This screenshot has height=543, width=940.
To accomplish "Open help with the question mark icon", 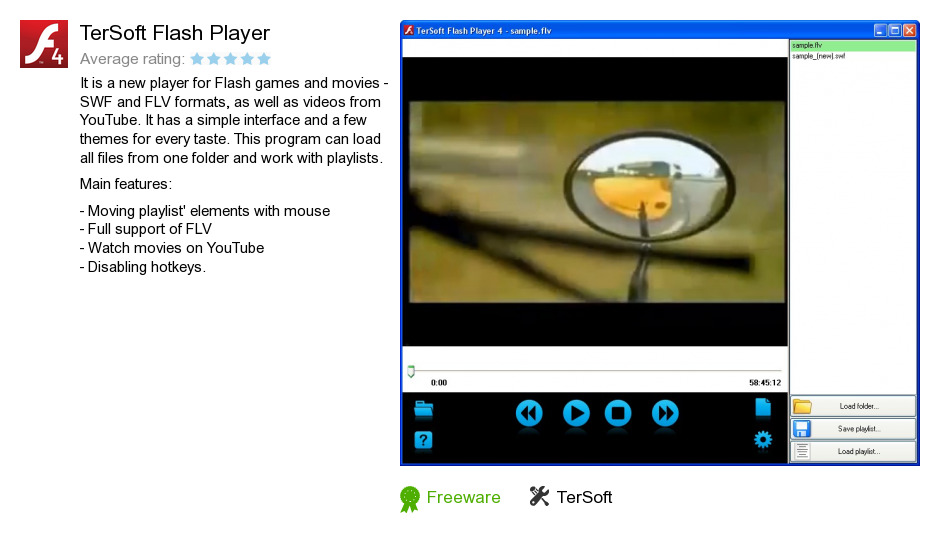I will pos(423,441).
